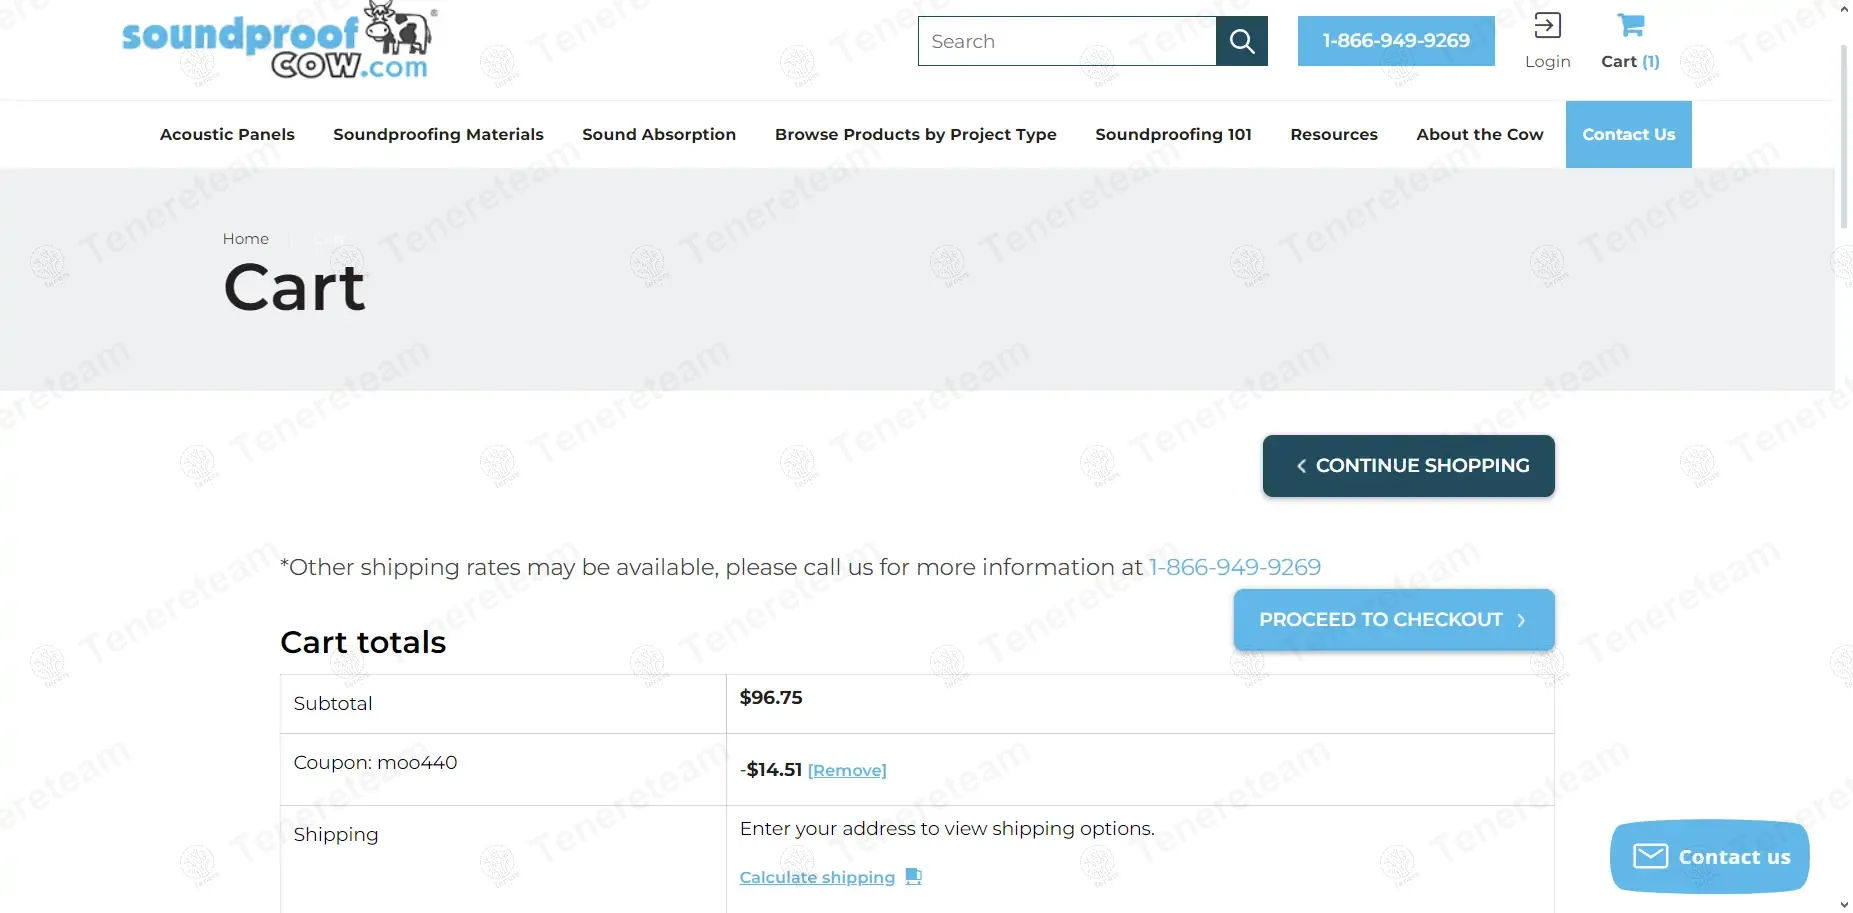Image resolution: width=1853 pixels, height=913 pixels.
Task: Click the Soundproof Cow logo
Action: click(280, 42)
